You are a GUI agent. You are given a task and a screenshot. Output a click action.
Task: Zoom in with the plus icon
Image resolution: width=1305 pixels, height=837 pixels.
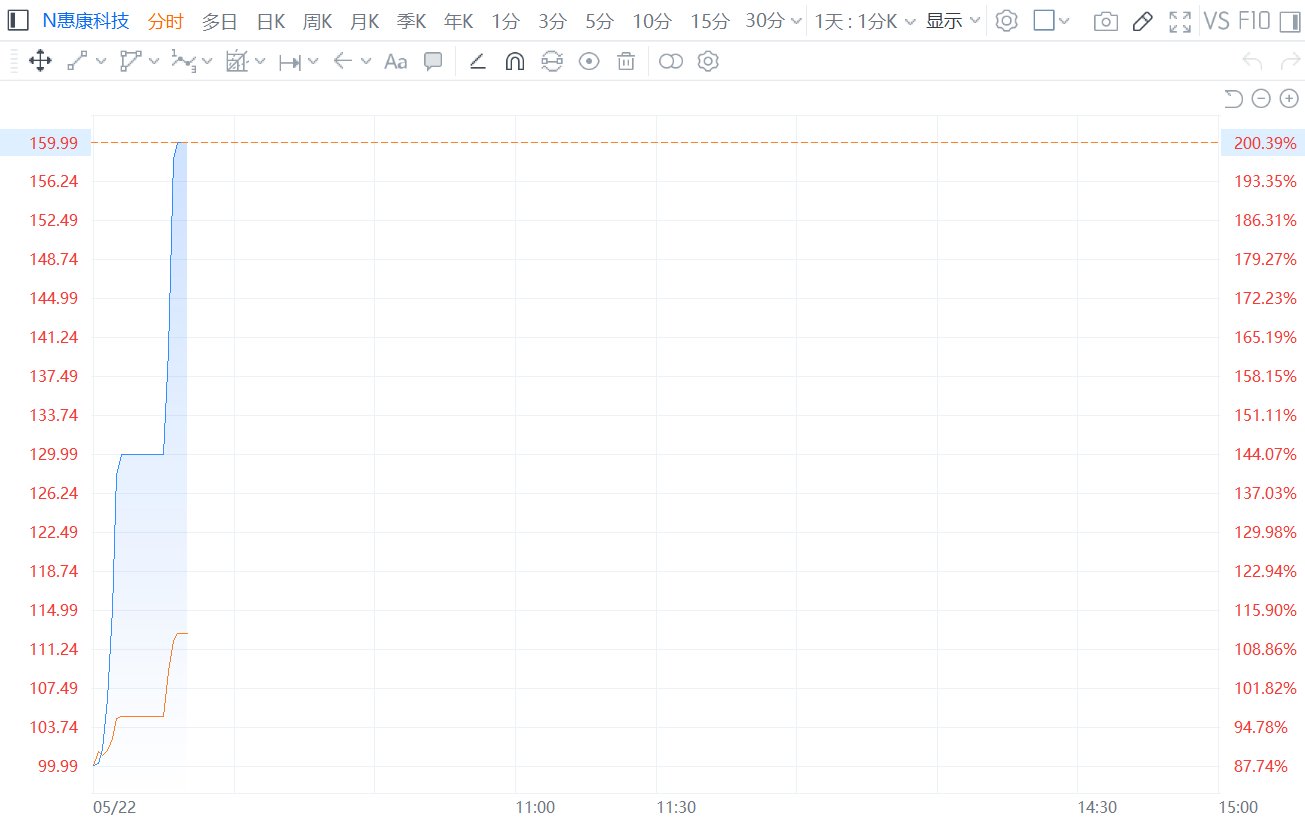1289,98
